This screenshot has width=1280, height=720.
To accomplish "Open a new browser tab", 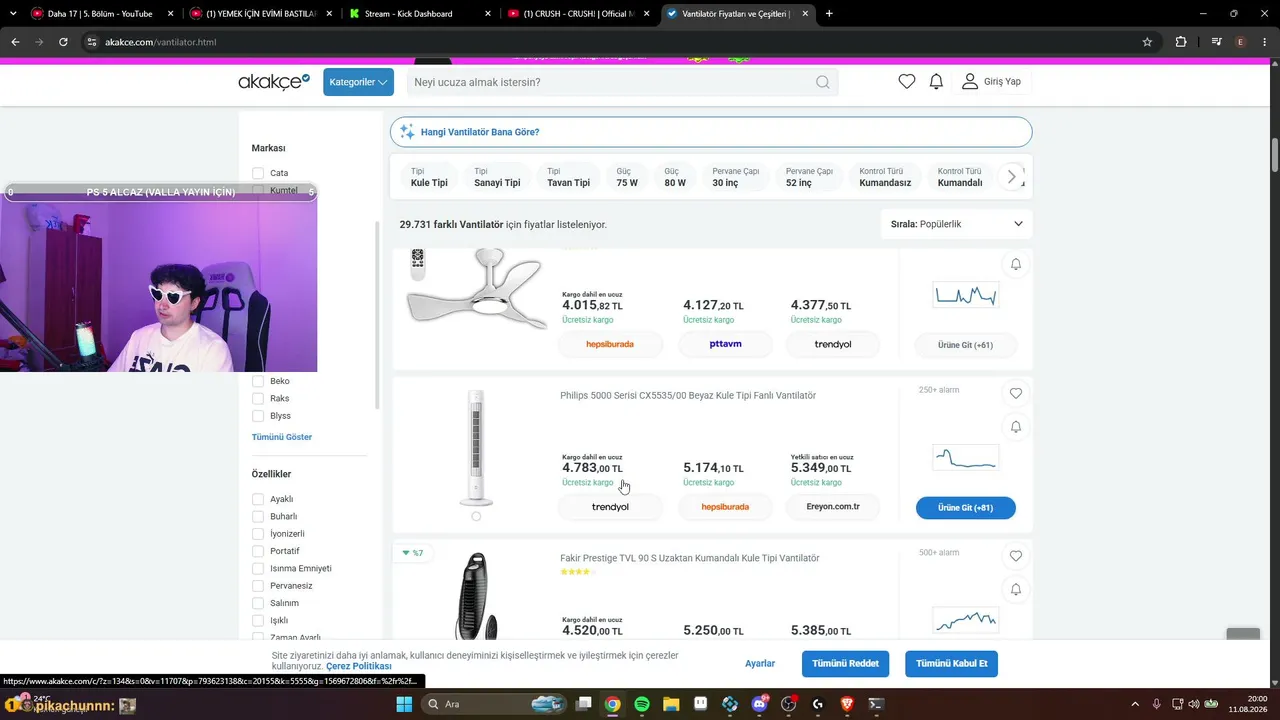I will tap(829, 14).
